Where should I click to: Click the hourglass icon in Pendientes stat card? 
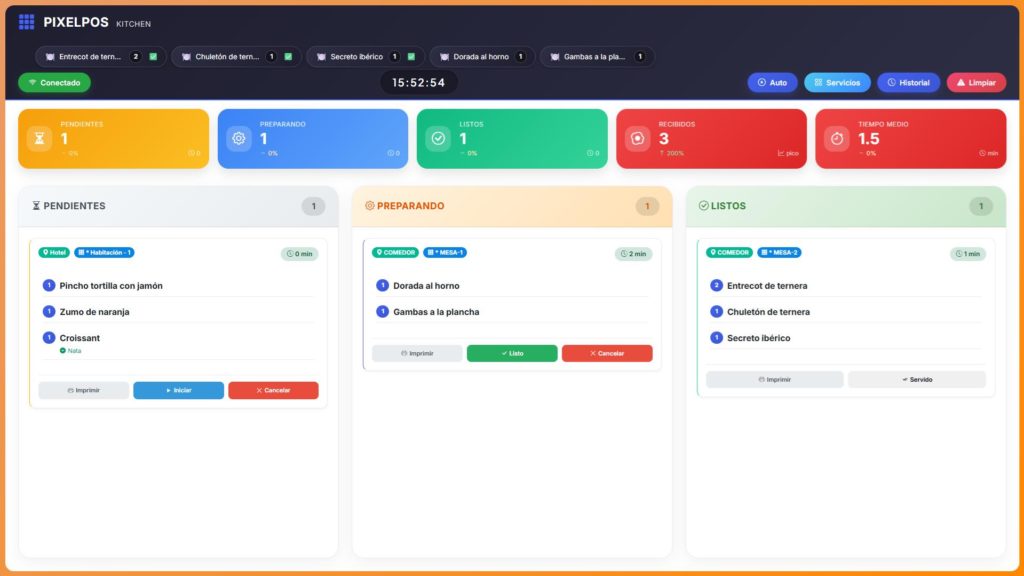coord(40,138)
